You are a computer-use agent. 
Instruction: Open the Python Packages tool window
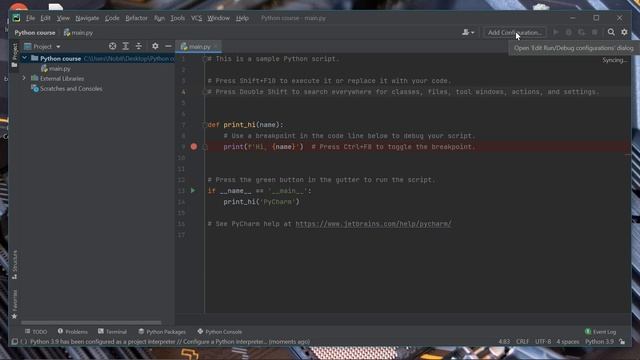click(x=162, y=332)
